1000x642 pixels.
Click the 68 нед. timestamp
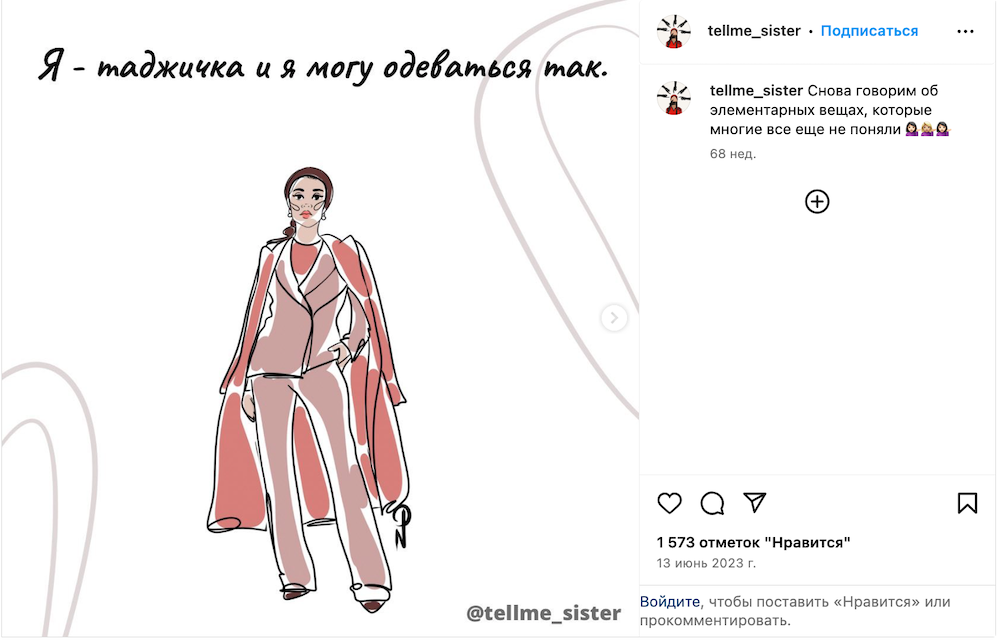click(733, 154)
